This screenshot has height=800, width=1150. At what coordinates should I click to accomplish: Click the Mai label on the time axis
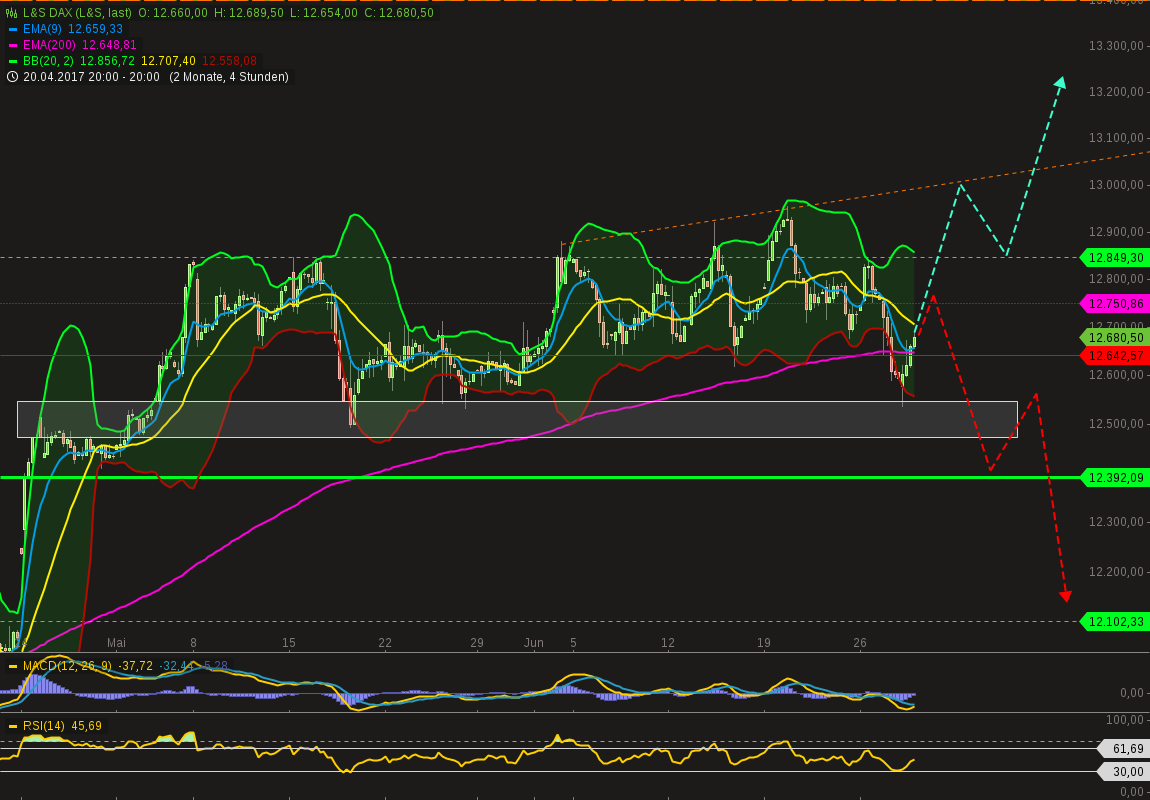click(116, 643)
